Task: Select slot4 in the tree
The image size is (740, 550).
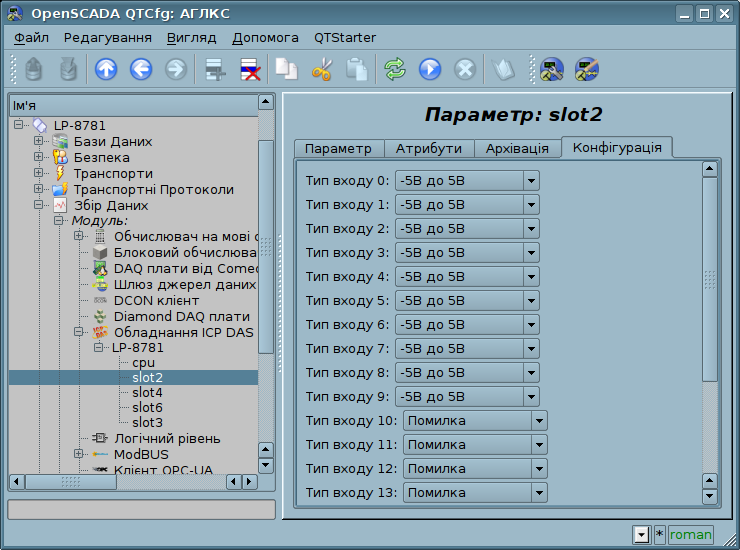Action: click(x=147, y=393)
